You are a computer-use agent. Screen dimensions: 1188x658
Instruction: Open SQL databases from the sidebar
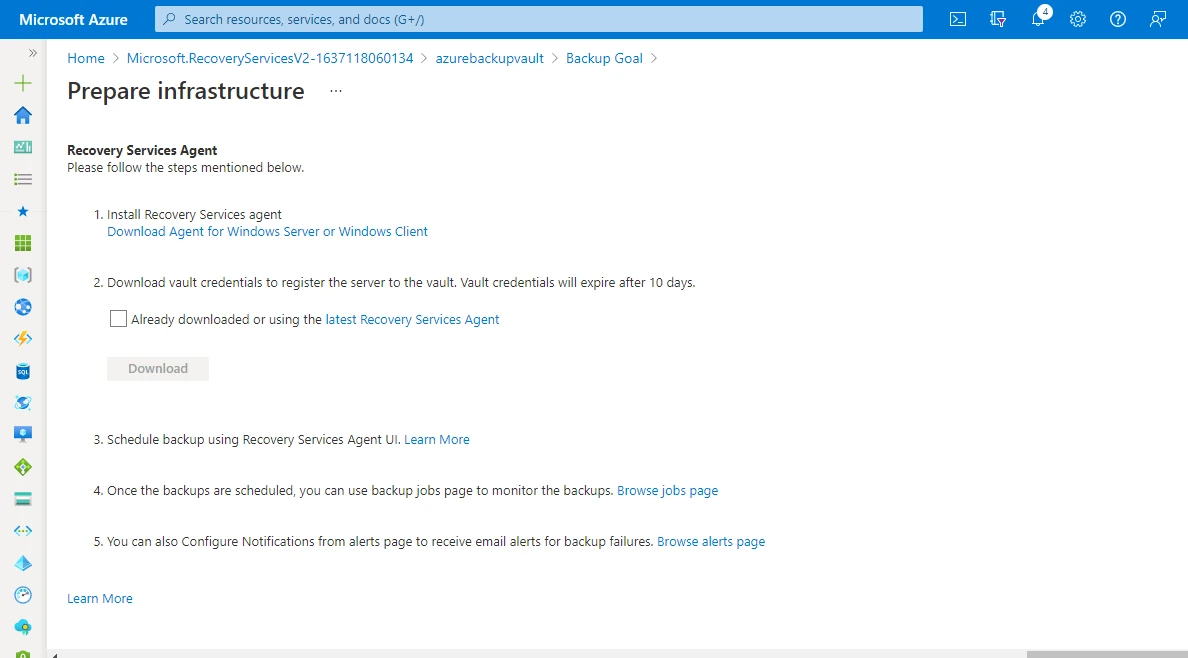point(22,371)
